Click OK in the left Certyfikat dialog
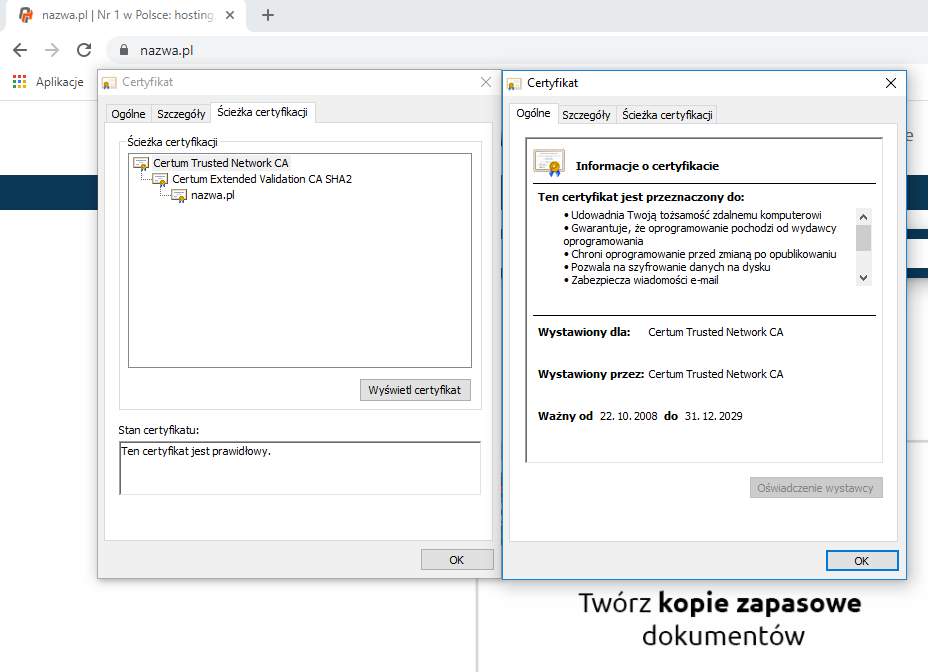The height and width of the screenshot is (672, 928). click(x=457, y=560)
